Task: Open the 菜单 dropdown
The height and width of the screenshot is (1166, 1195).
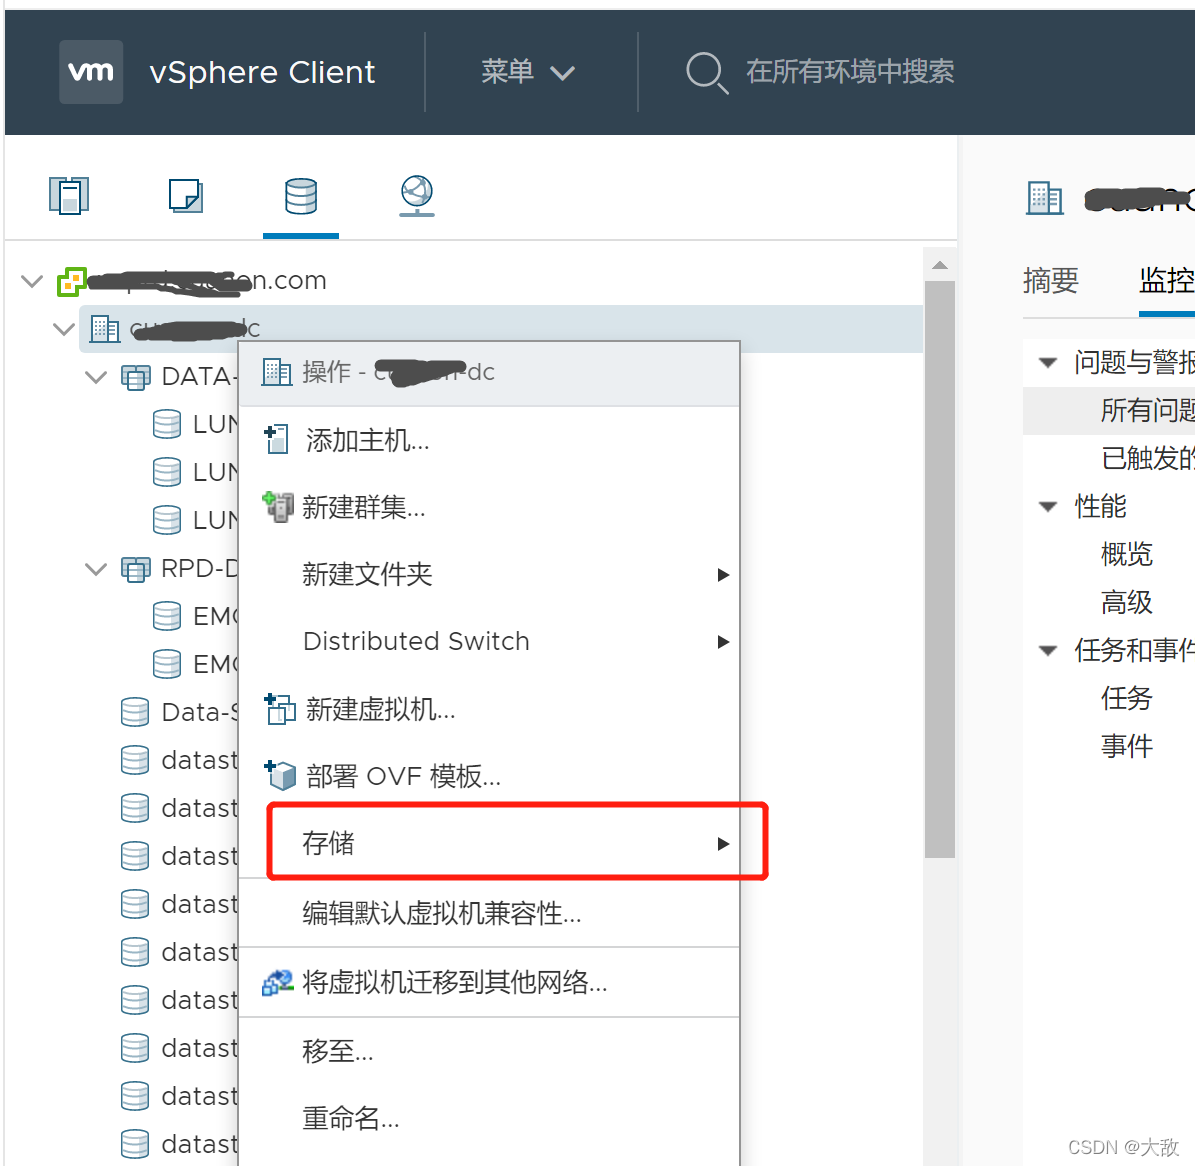Action: (527, 72)
